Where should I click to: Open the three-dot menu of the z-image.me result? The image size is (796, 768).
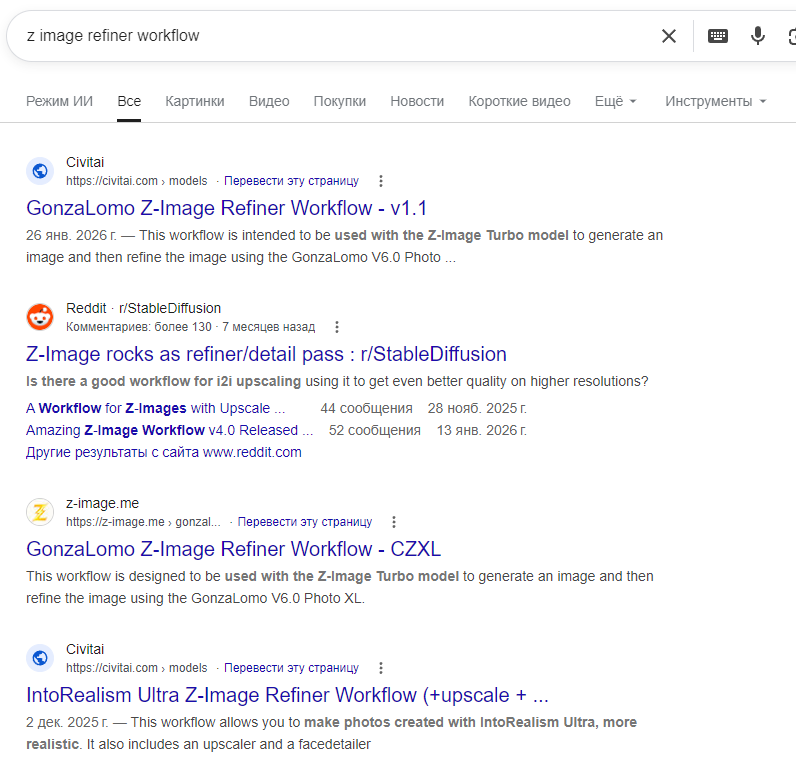point(394,522)
